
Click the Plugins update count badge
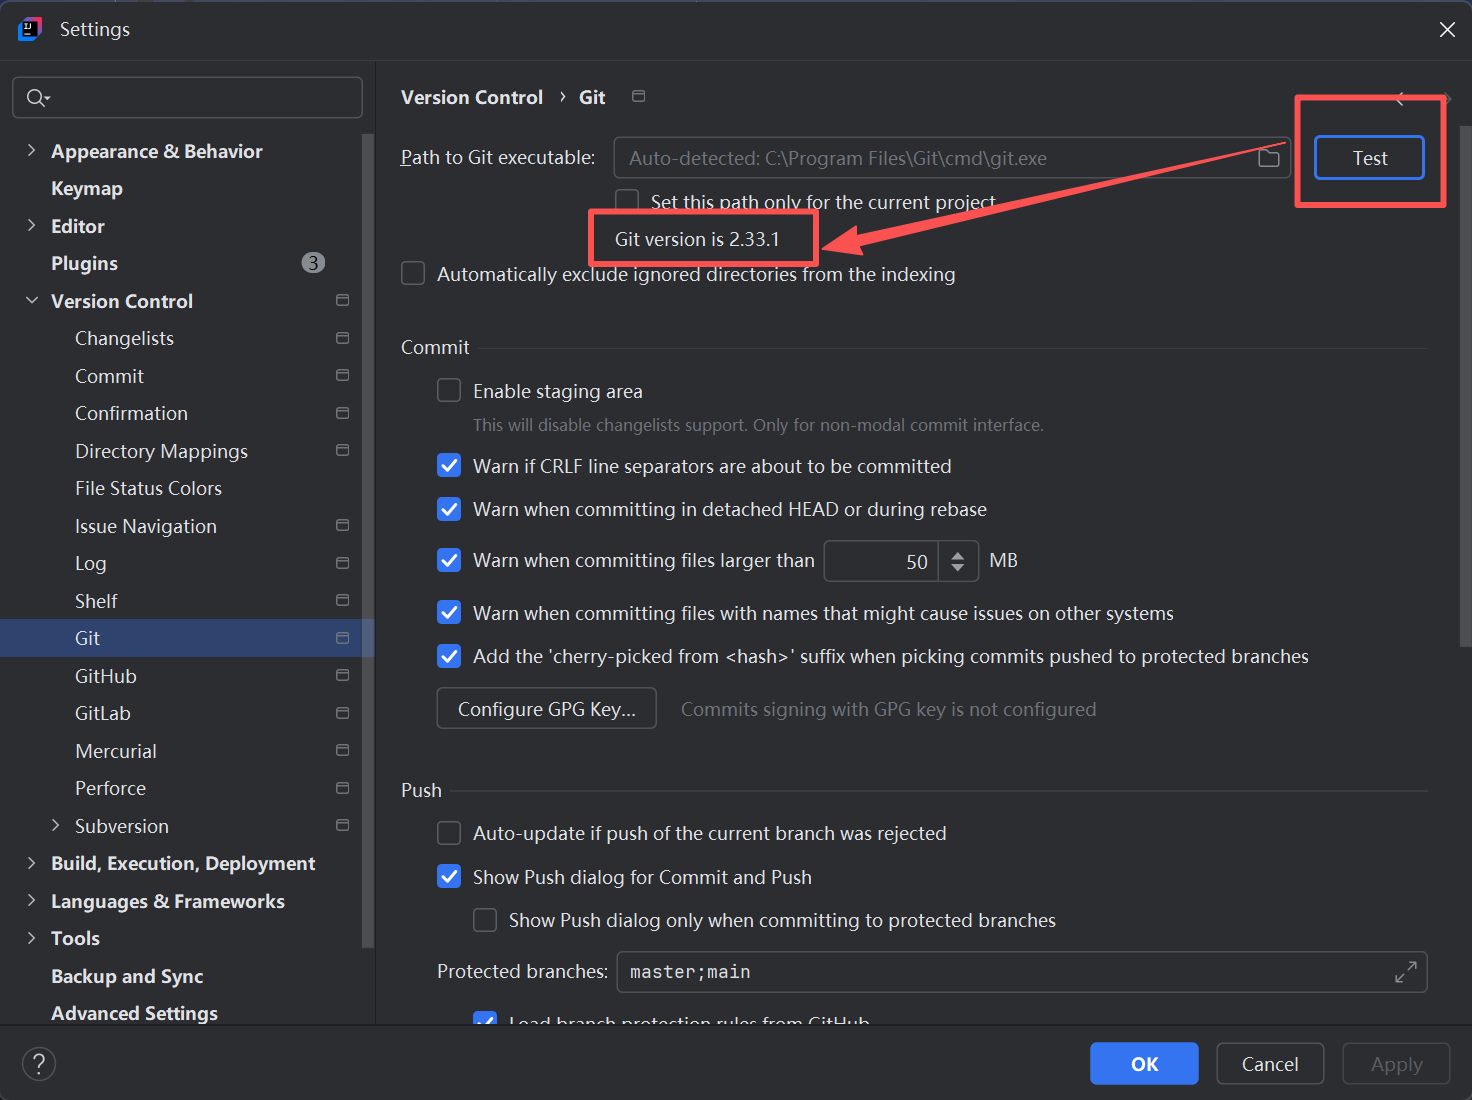(x=313, y=263)
